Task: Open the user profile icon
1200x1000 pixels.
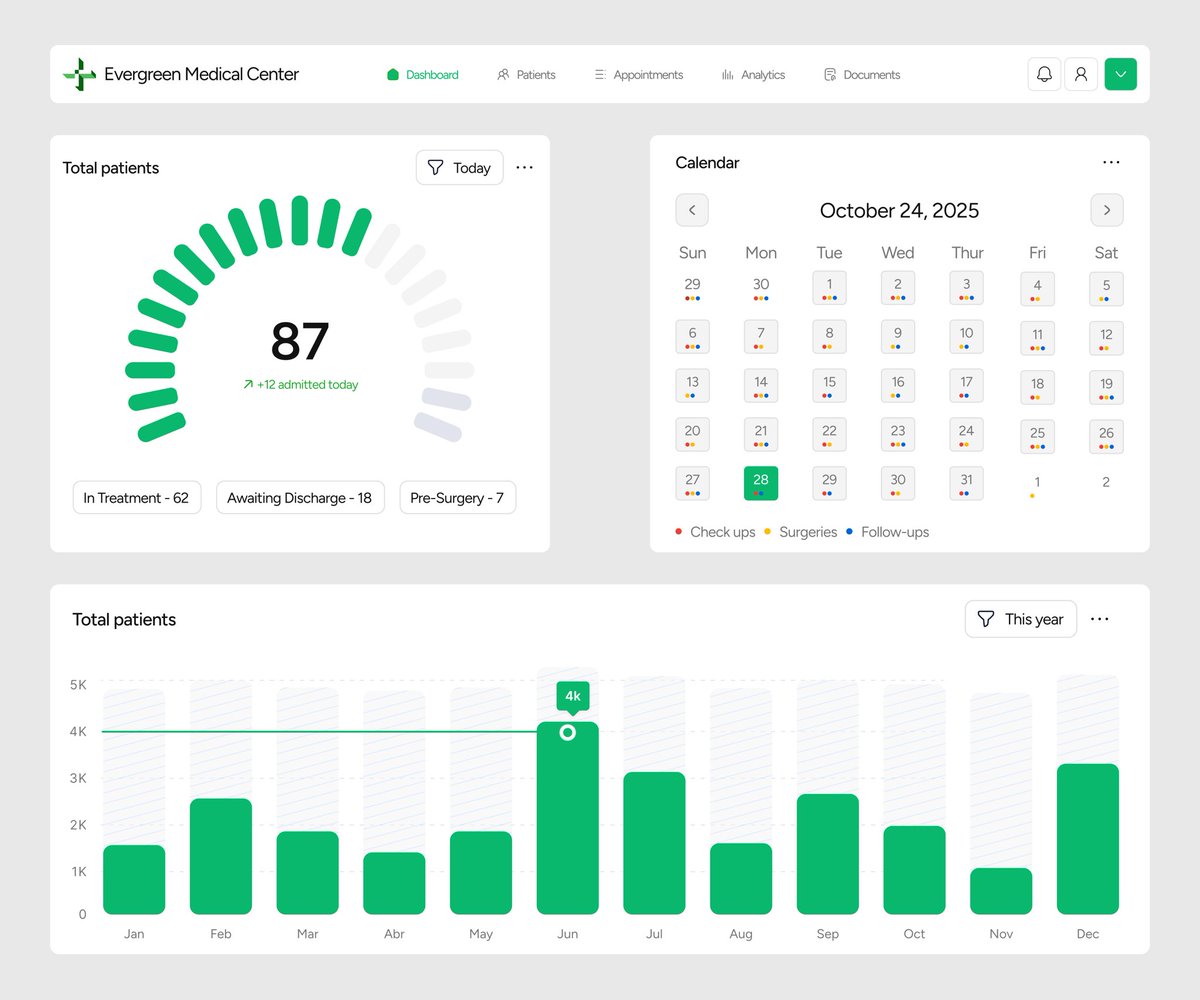Action: [1081, 74]
